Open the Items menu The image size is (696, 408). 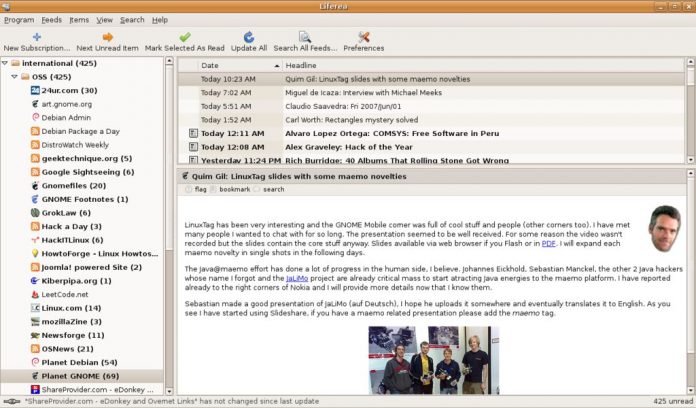[x=79, y=20]
